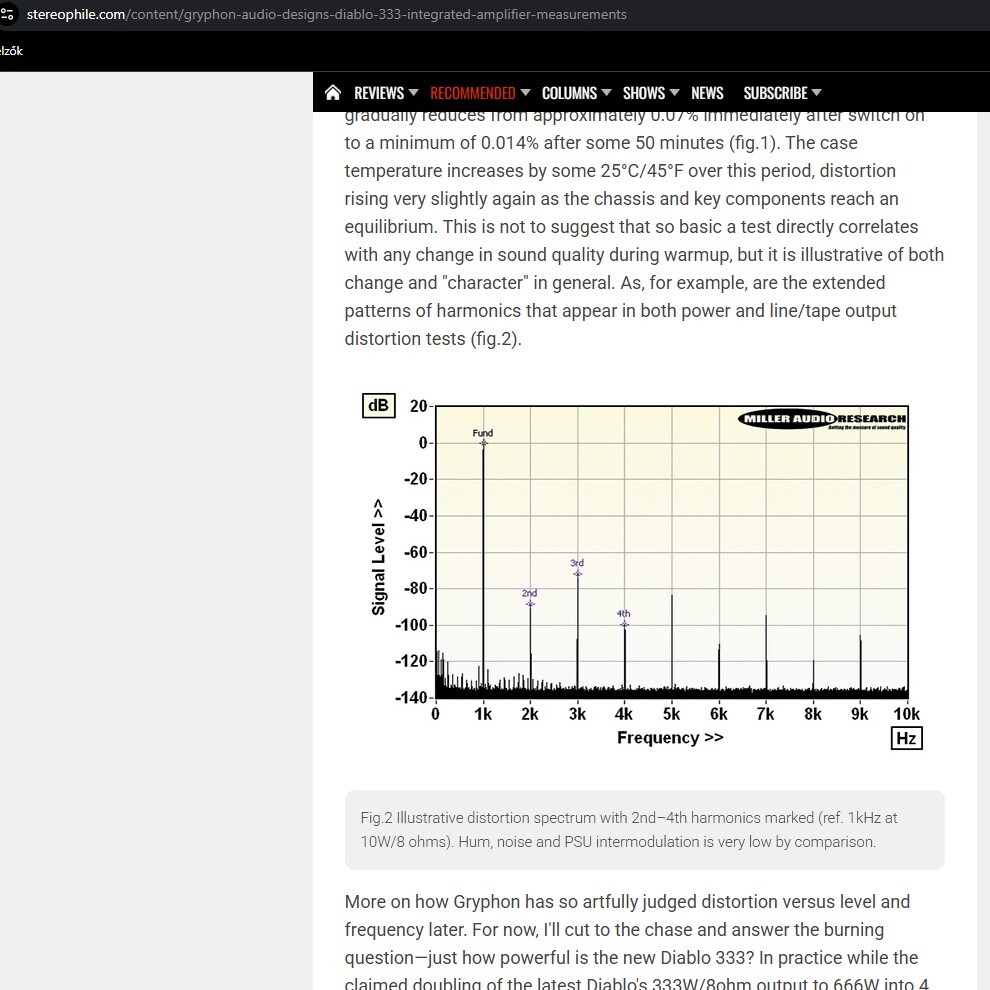Open the Shows menu
Image resolution: width=990 pixels, height=990 pixels.
click(643, 93)
